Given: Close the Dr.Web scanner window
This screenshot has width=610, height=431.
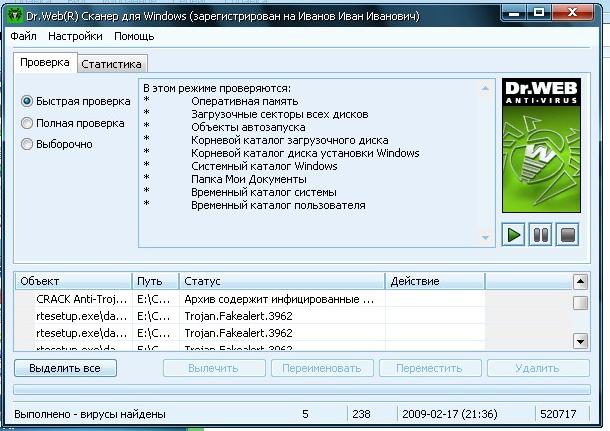Looking at the screenshot, I should click(x=572, y=13).
